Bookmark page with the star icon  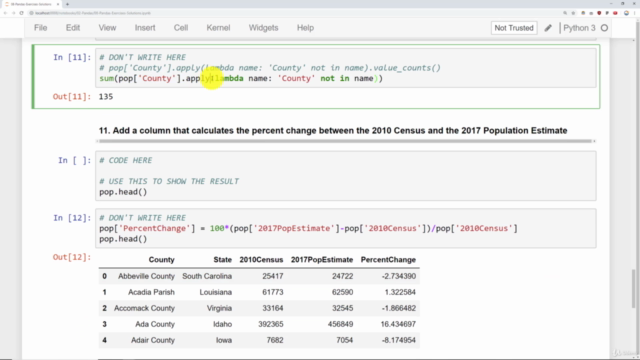tap(573, 13)
